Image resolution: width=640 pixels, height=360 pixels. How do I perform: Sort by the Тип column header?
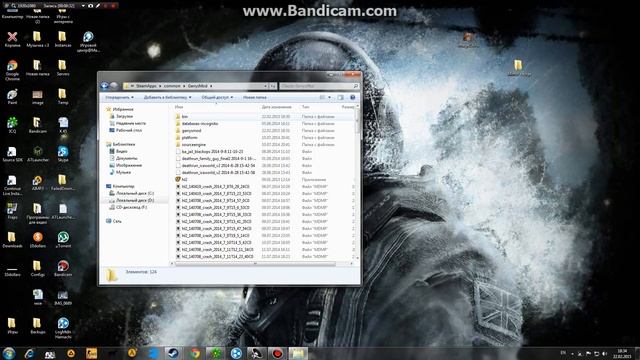(305, 107)
